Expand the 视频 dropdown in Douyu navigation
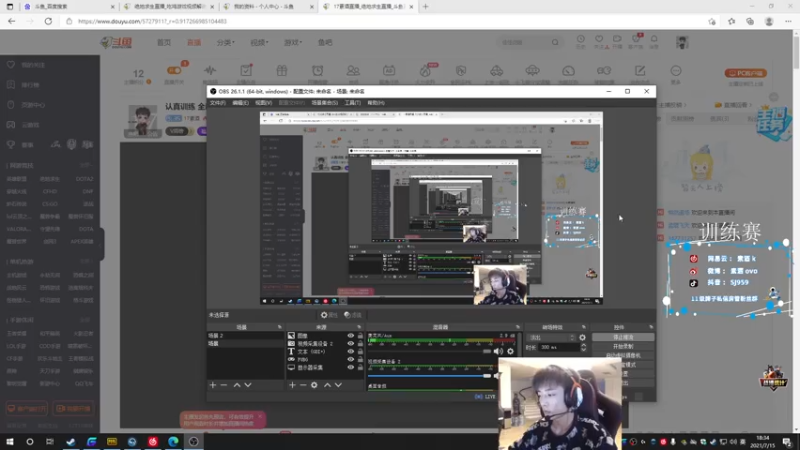The height and width of the screenshot is (450, 800). [x=259, y=42]
